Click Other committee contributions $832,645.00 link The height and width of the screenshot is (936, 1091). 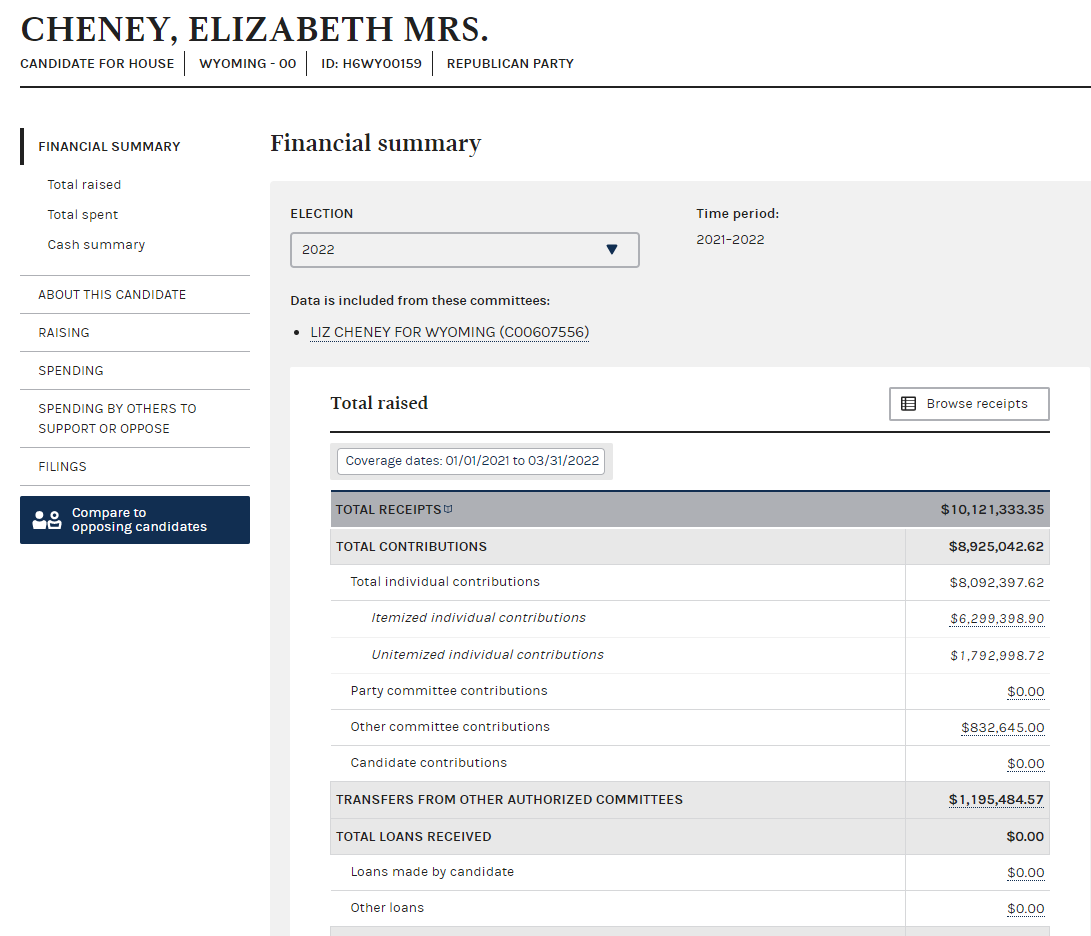(x=1003, y=728)
